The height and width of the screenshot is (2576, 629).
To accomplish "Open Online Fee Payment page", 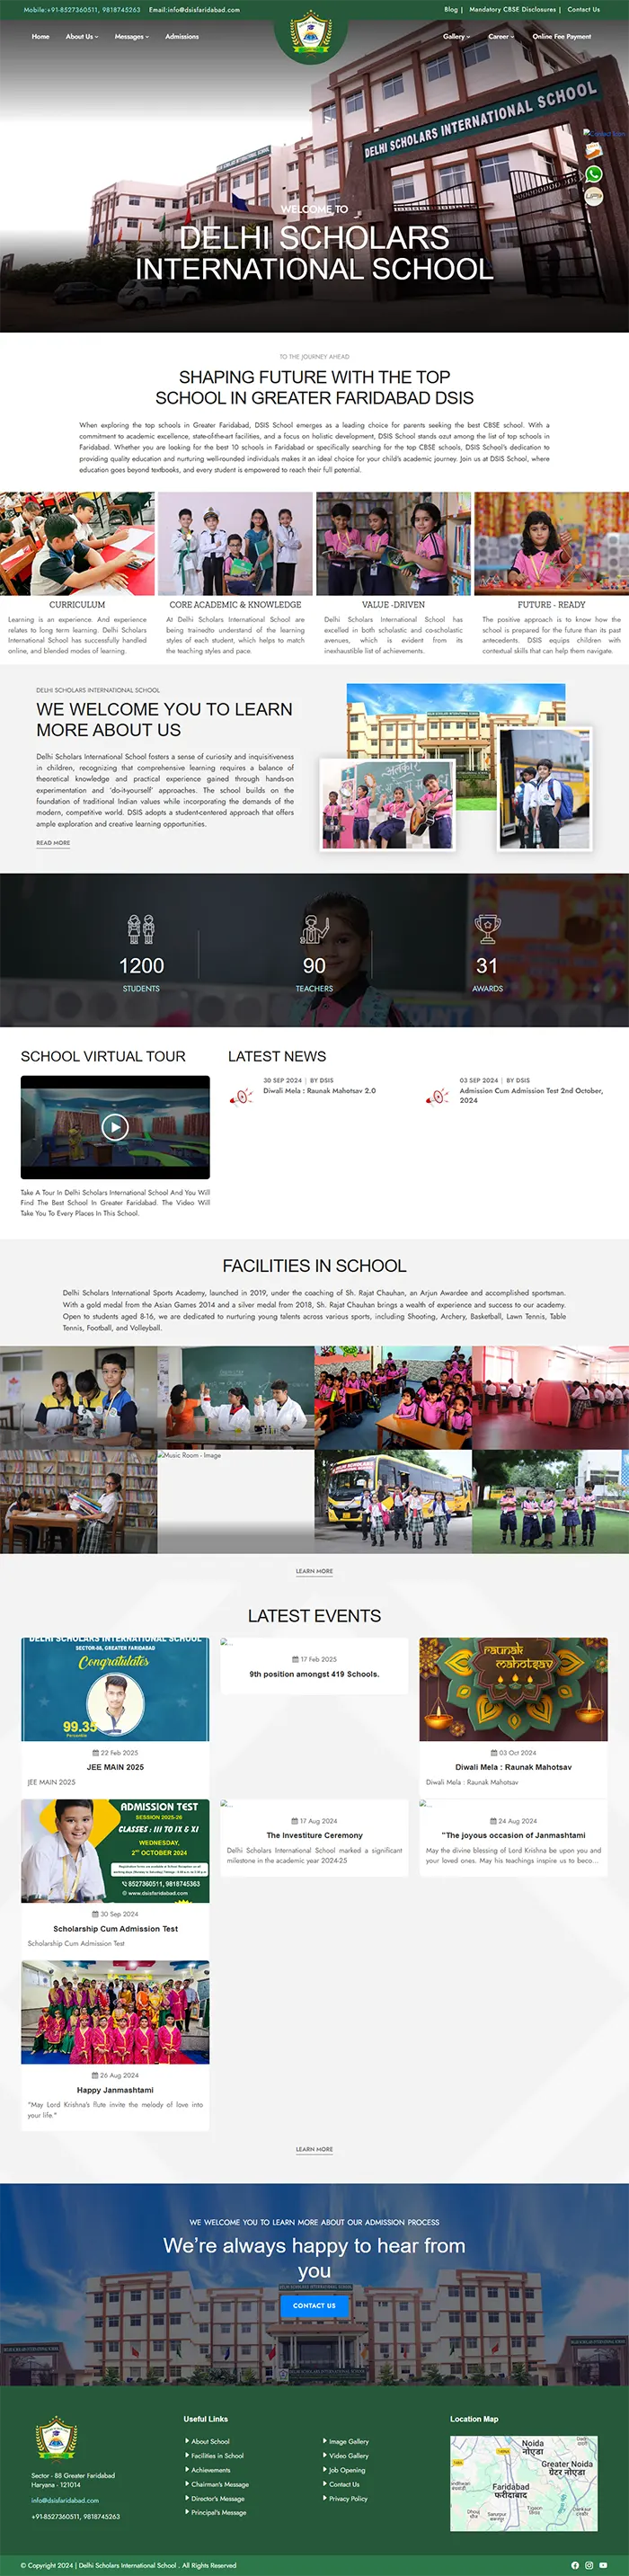I will pyautogui.click(x=561, y=36).
